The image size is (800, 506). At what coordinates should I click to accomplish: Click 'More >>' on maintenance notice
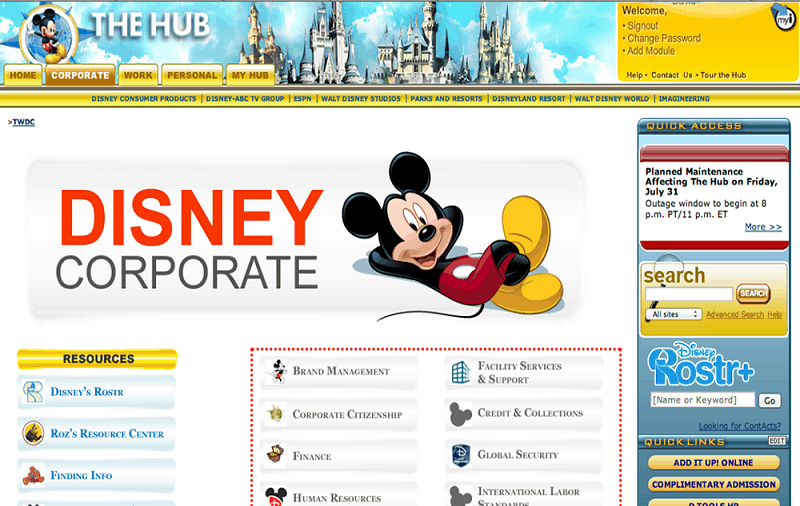pos(763,226)
